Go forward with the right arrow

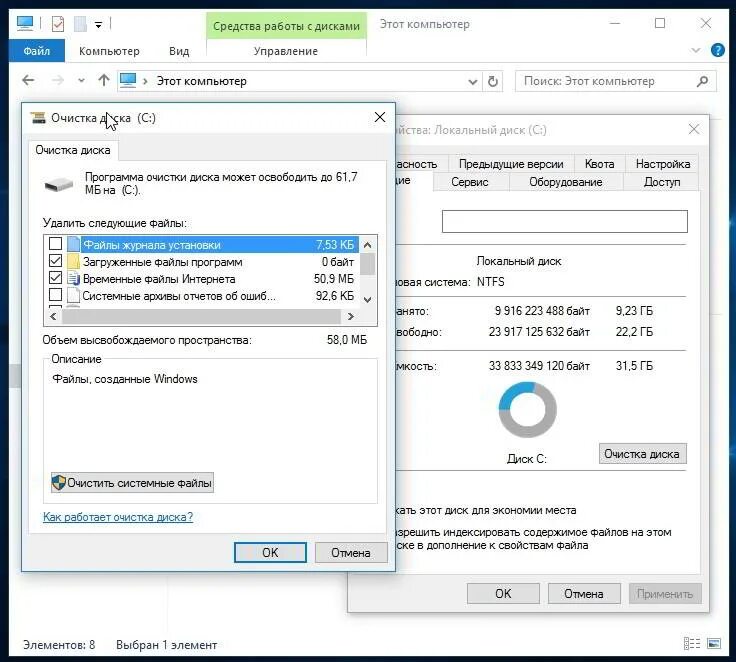pos(57,80)
